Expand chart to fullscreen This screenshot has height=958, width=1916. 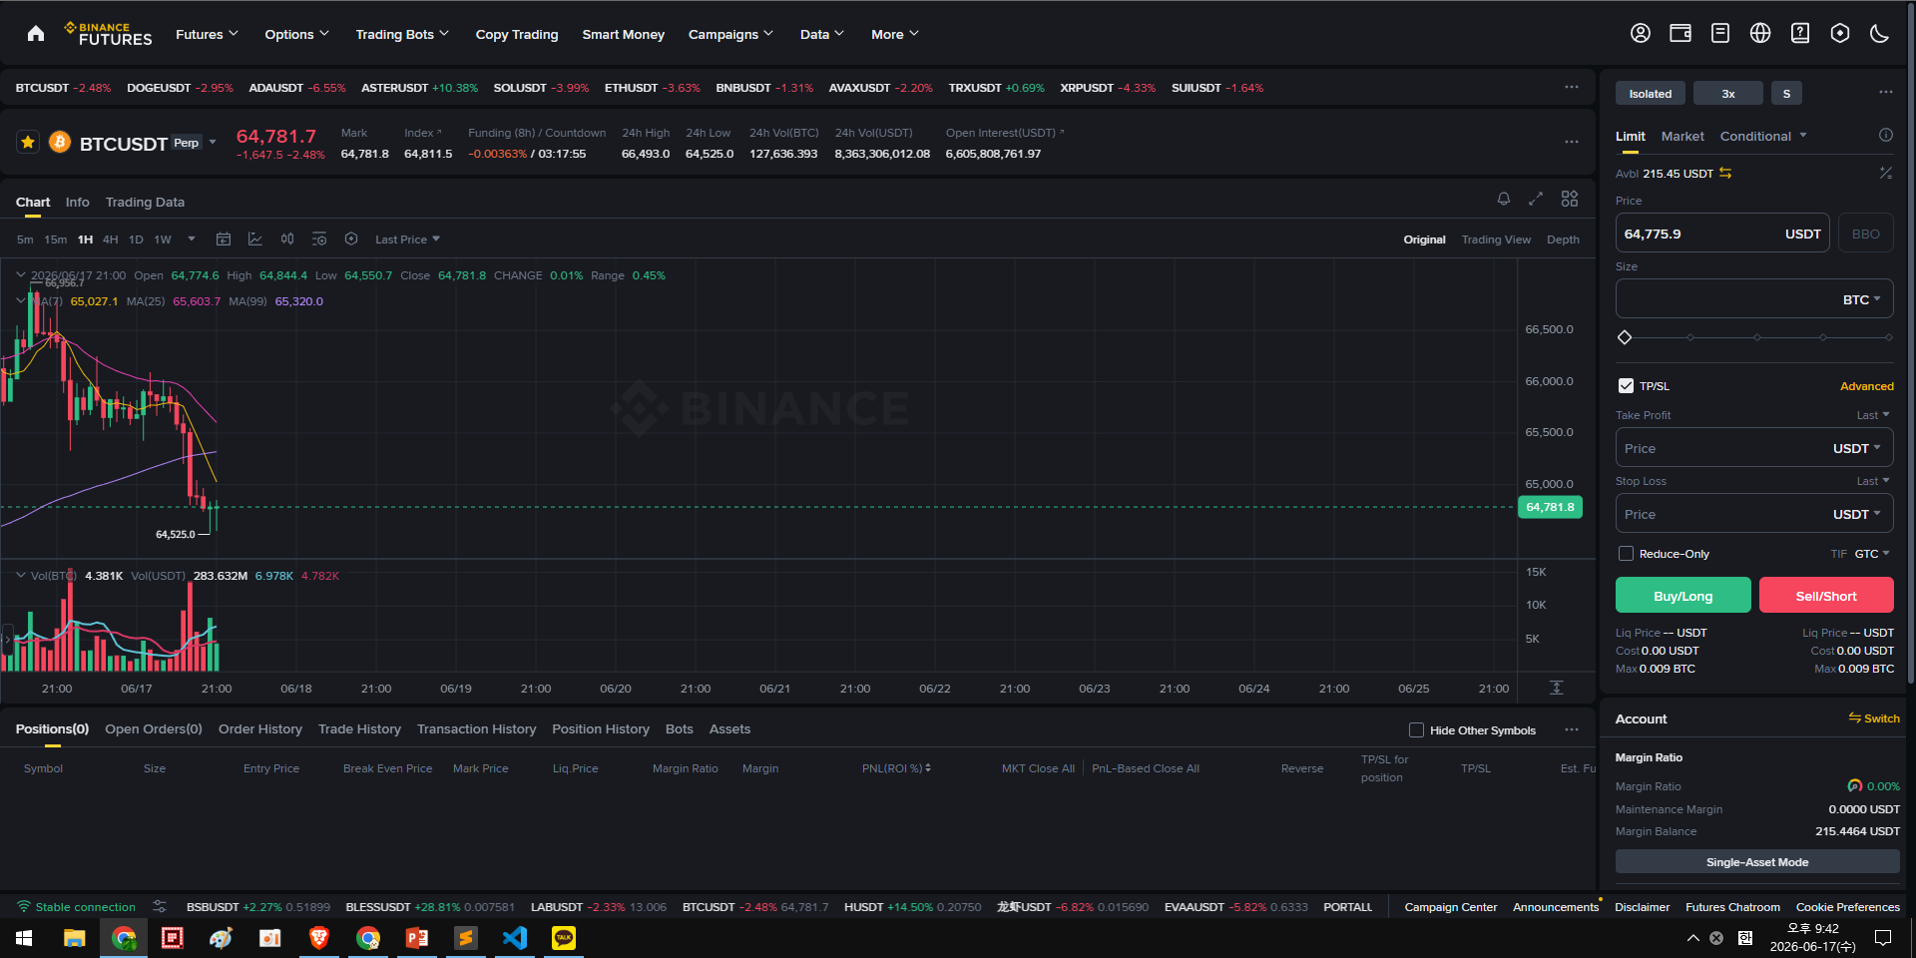(1536, 199)
